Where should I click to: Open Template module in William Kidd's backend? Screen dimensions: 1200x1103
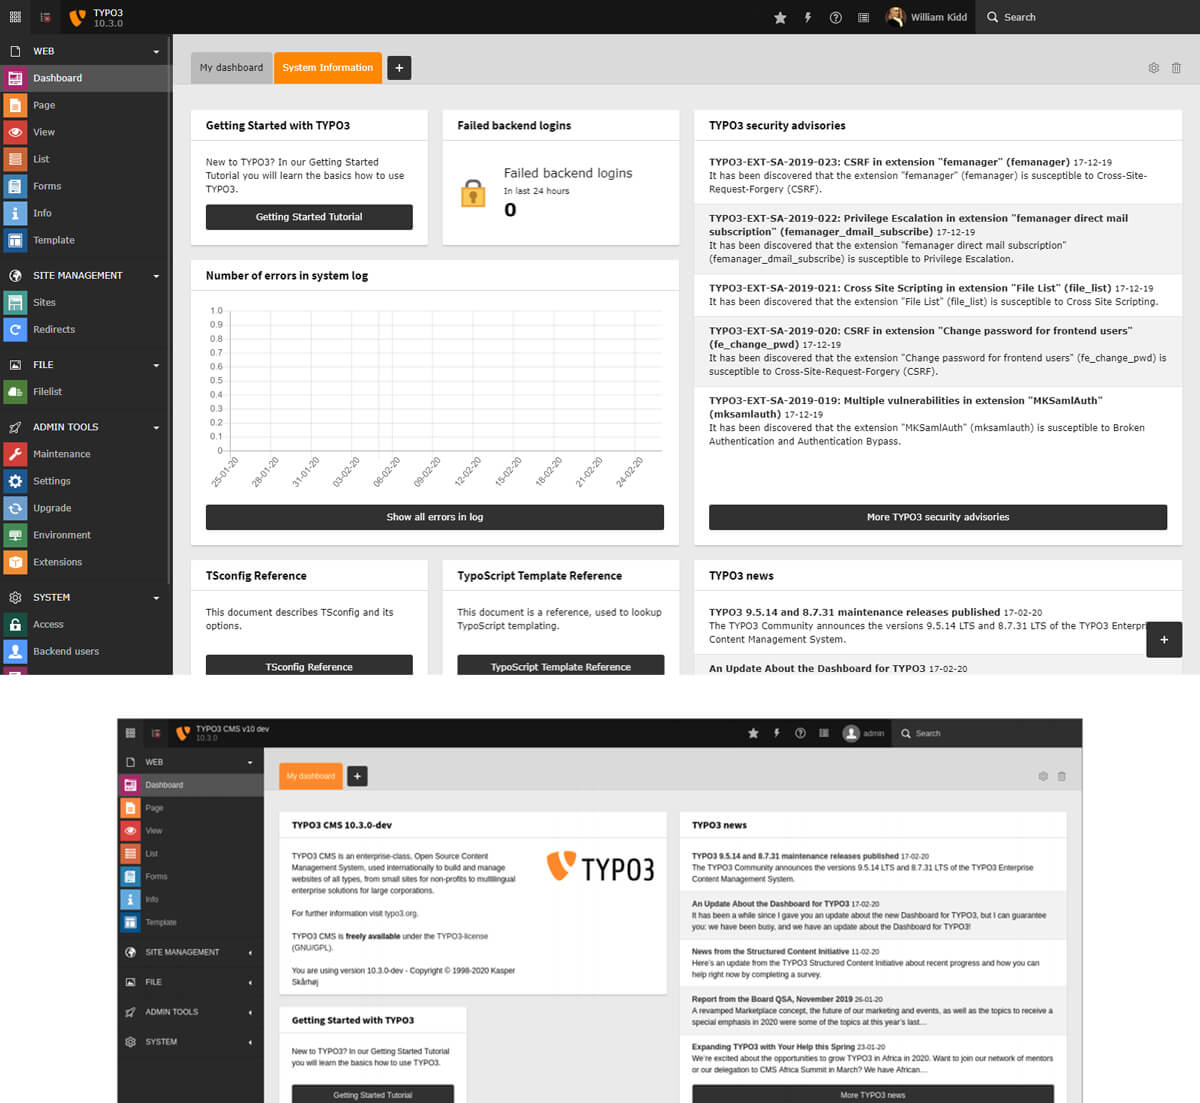click(85, 240)
